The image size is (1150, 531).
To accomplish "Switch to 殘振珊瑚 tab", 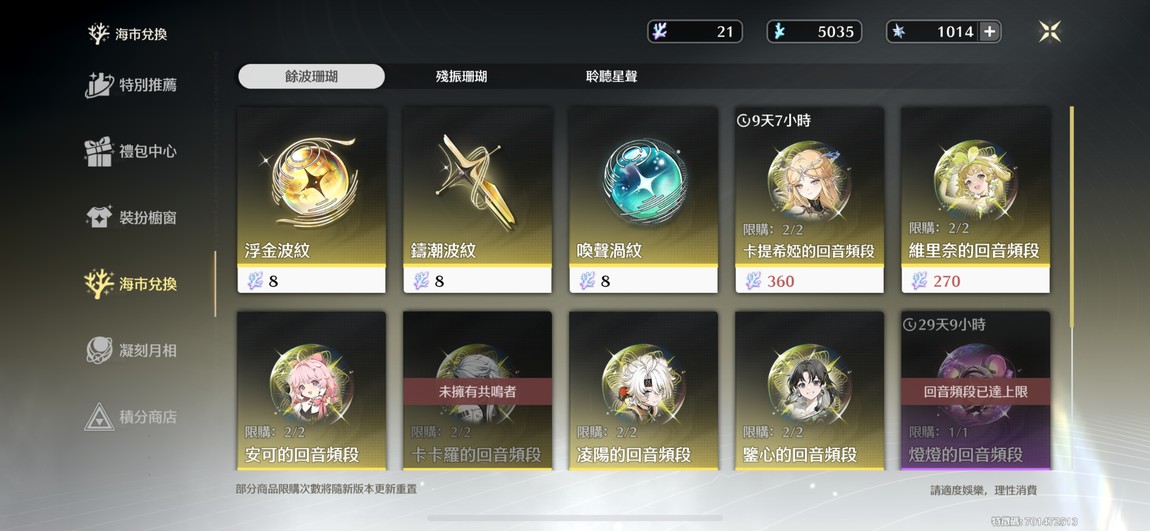I will click(x=461, y=76).
